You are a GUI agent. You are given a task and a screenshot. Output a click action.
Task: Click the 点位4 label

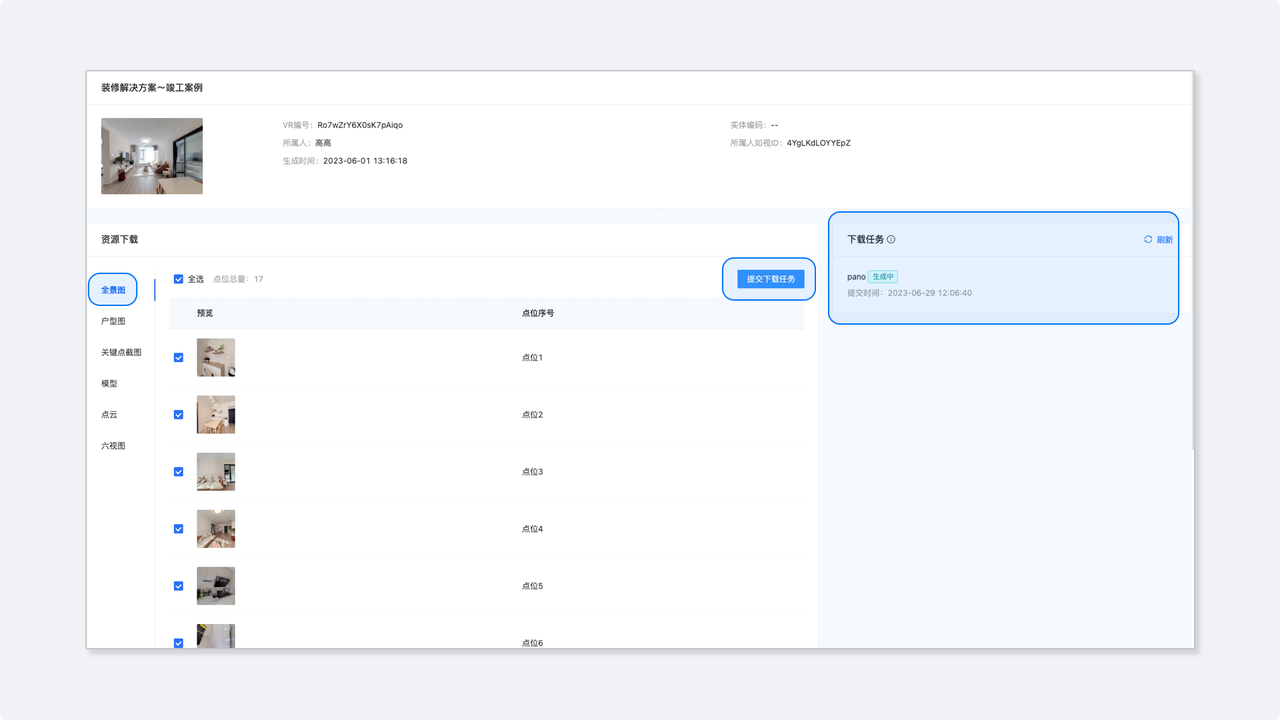point(532,529)
